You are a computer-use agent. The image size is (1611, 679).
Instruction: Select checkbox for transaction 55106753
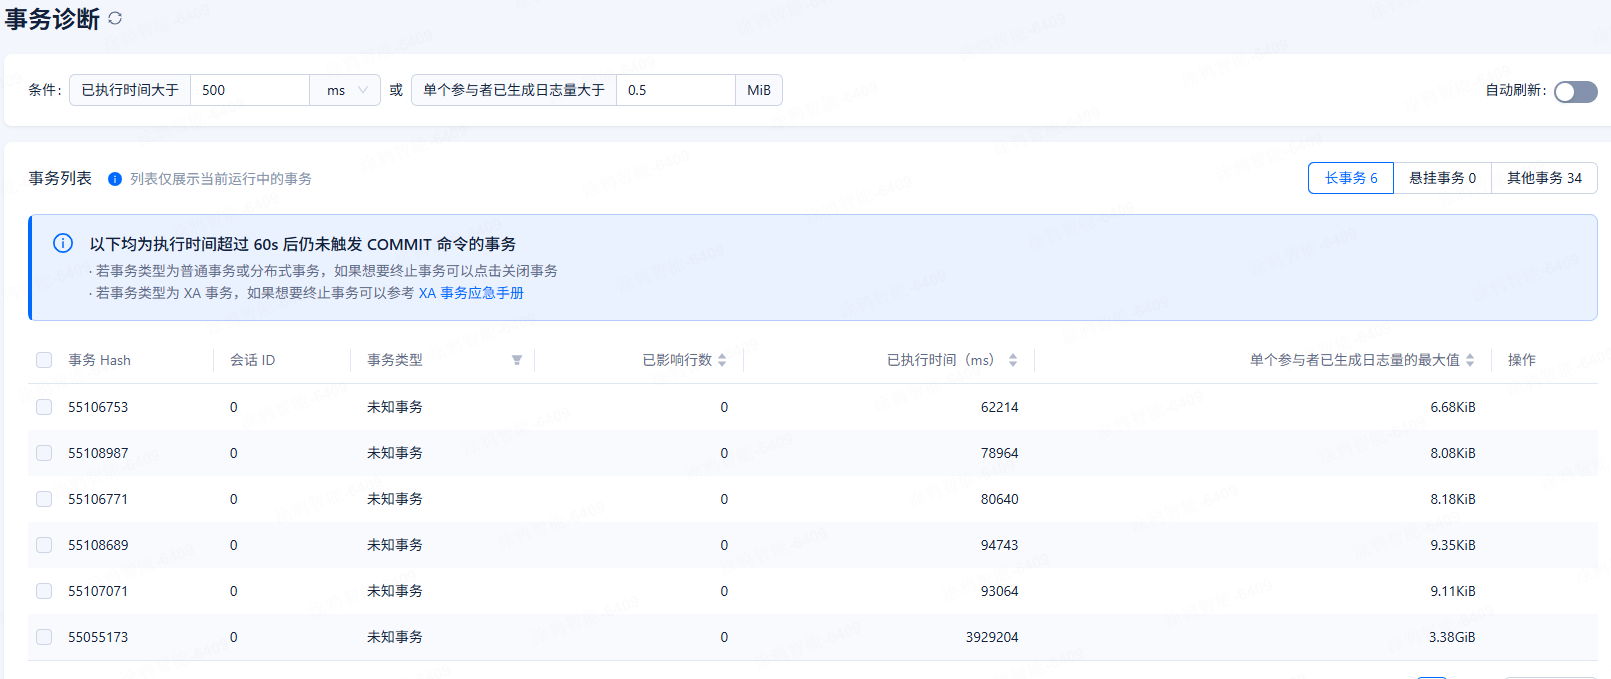click(44, 407)
